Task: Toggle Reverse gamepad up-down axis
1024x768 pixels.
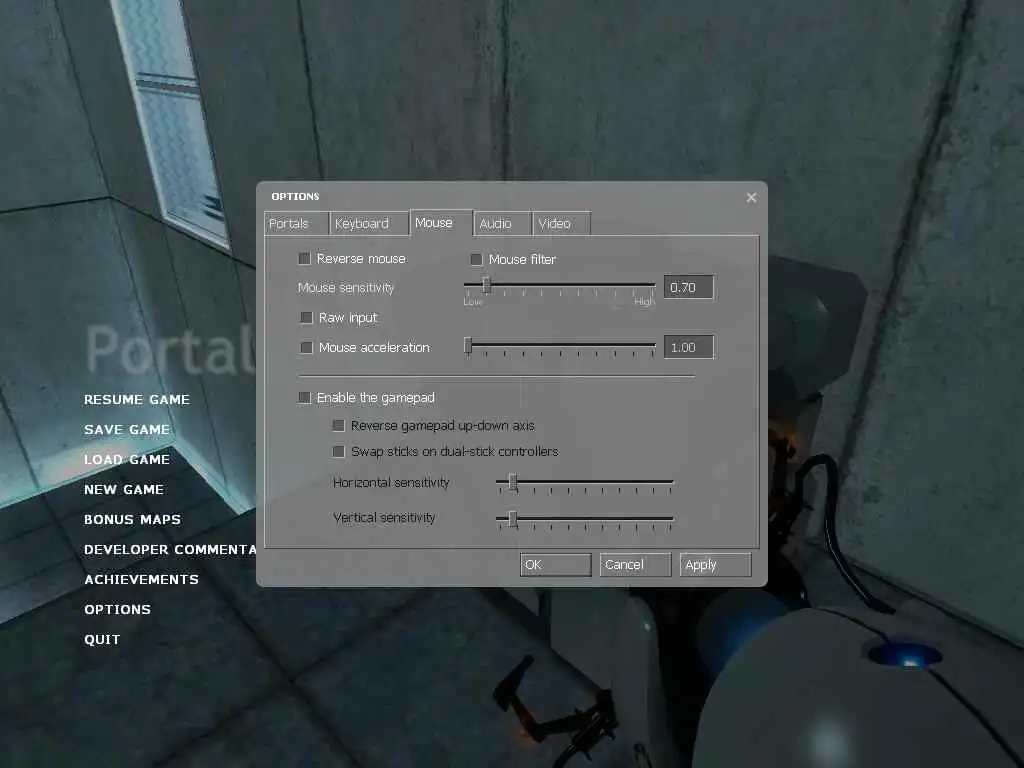Action: click(338, 426)
